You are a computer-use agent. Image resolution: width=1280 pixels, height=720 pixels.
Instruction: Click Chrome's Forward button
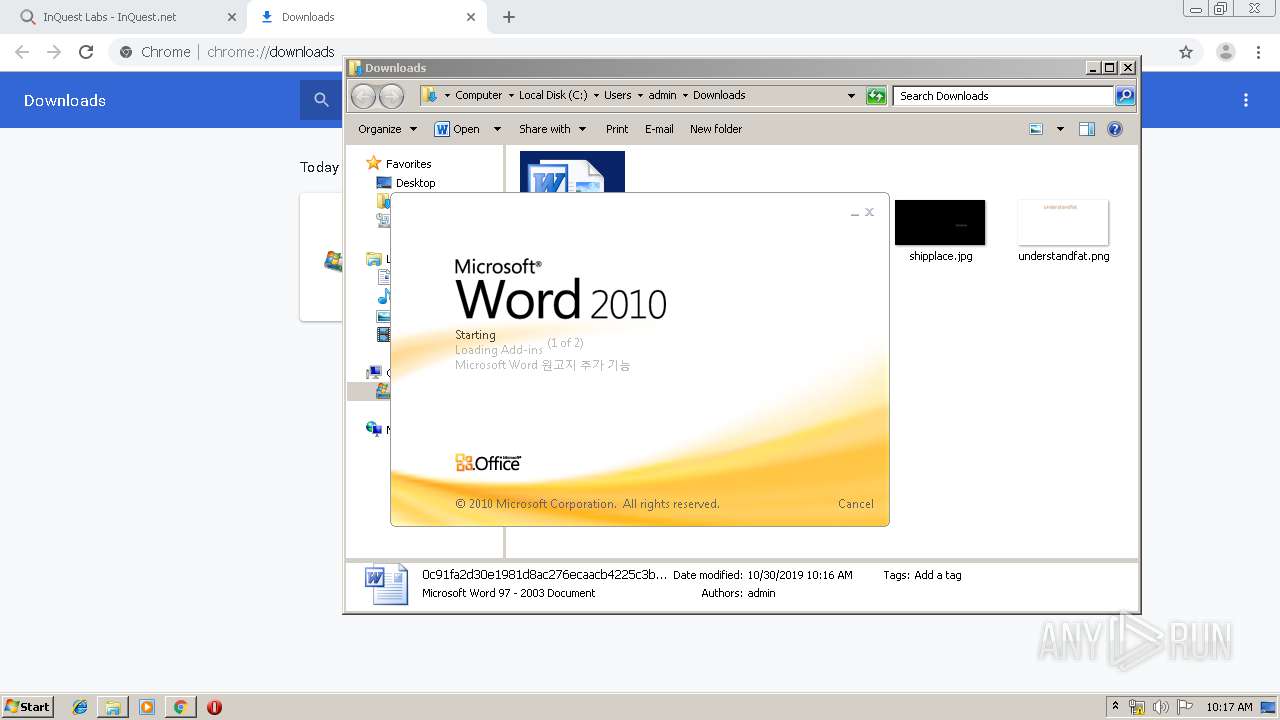coord(54,52)
